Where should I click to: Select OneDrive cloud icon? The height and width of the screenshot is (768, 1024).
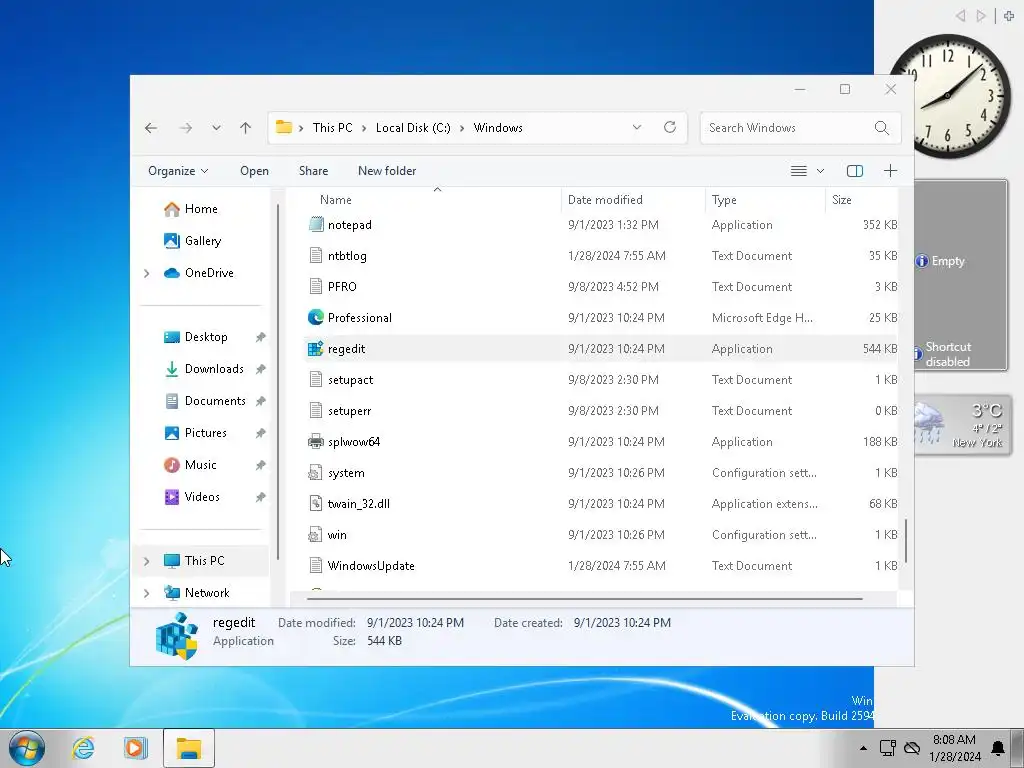point(172,273)
